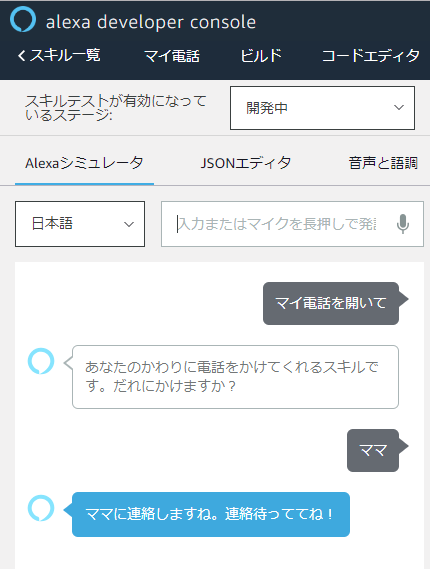Click Alexa avatar beside ママに連絡 response
The height and width of the screenshot is (569, 430).
pos(41,508)
